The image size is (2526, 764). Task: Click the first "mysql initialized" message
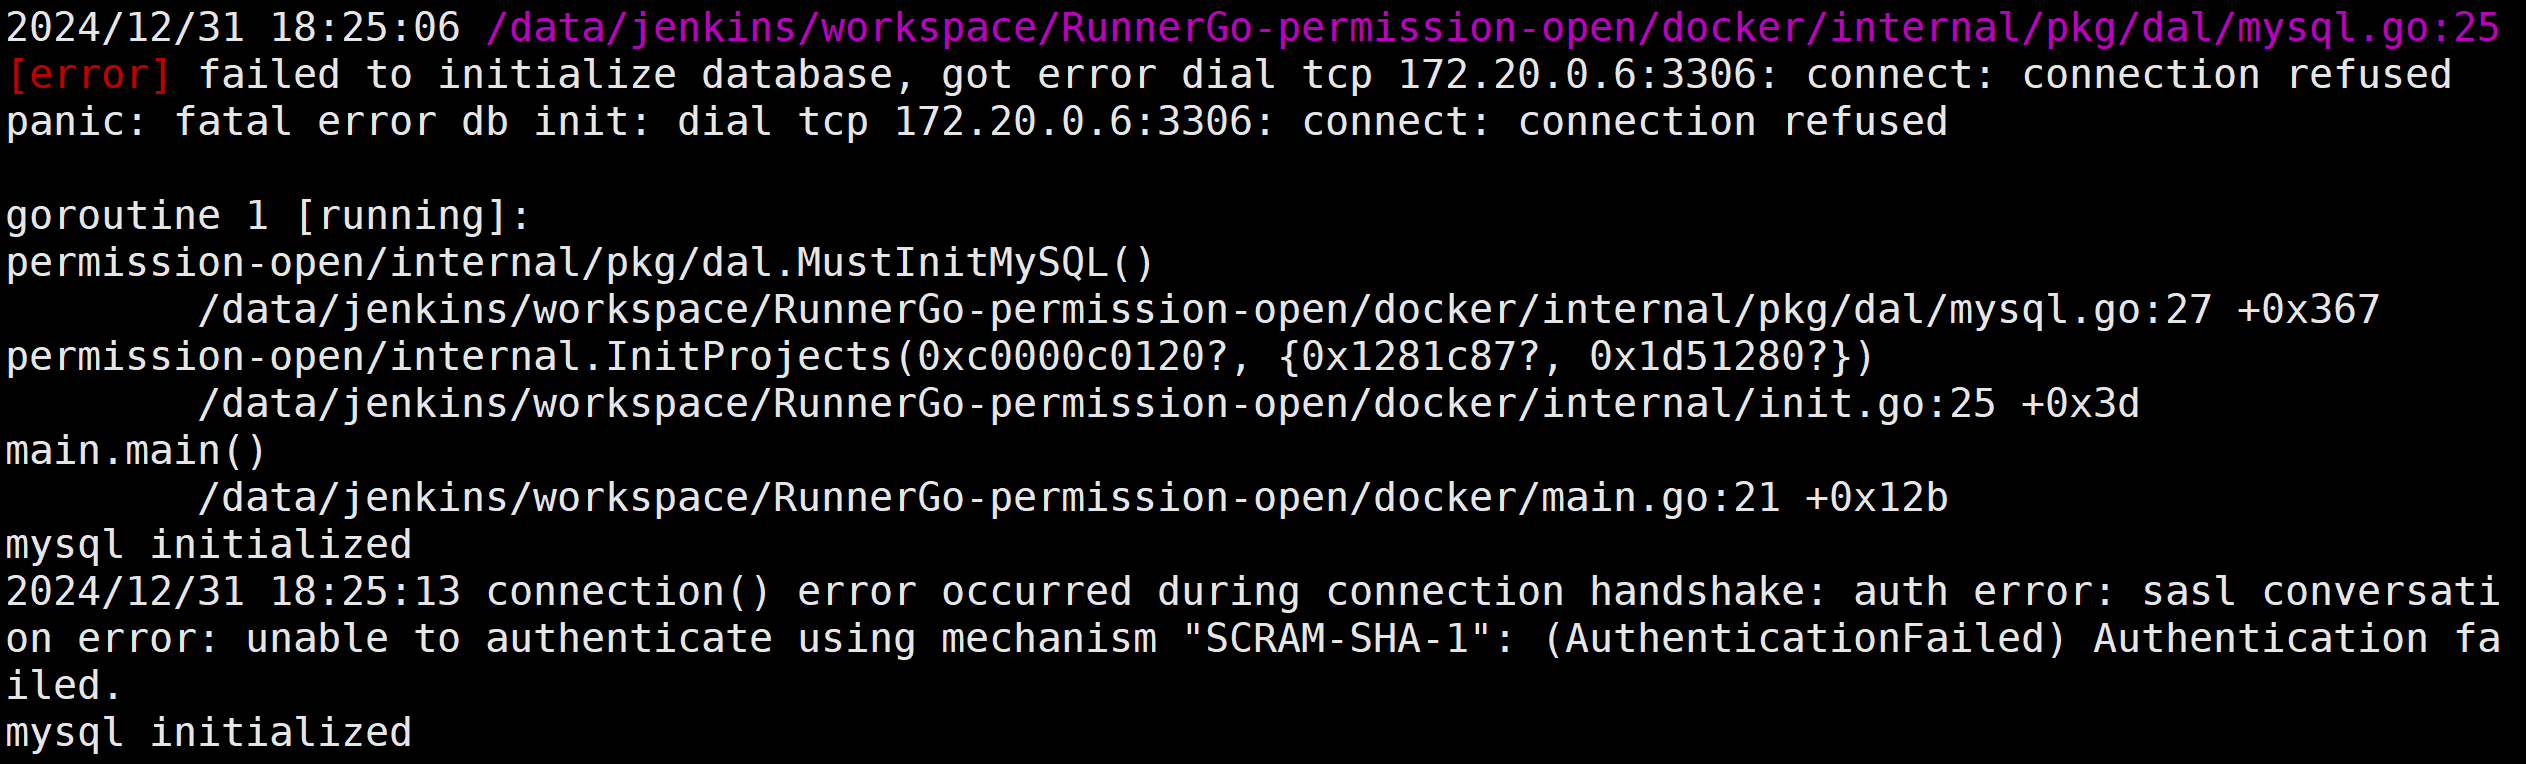point(209,545)
